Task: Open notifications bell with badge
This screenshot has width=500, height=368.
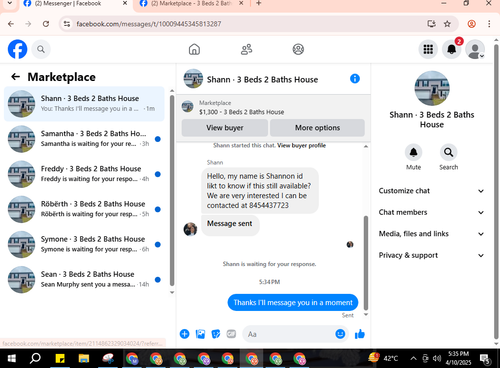Action: click(x=452, y=49)
